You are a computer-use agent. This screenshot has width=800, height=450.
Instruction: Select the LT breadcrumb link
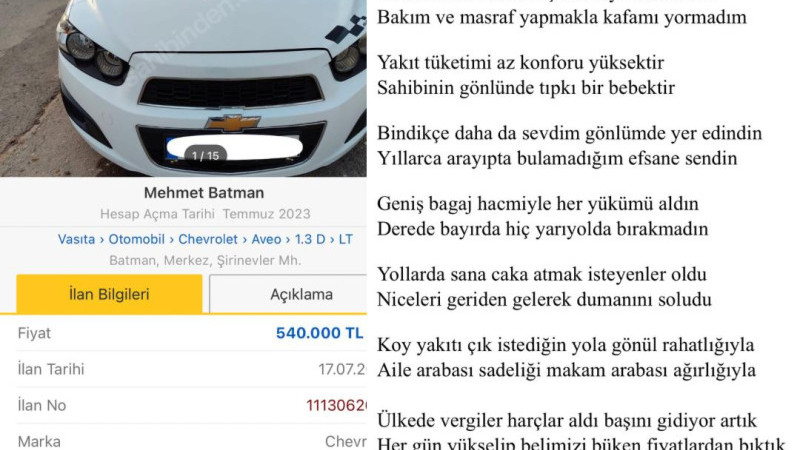345,239
